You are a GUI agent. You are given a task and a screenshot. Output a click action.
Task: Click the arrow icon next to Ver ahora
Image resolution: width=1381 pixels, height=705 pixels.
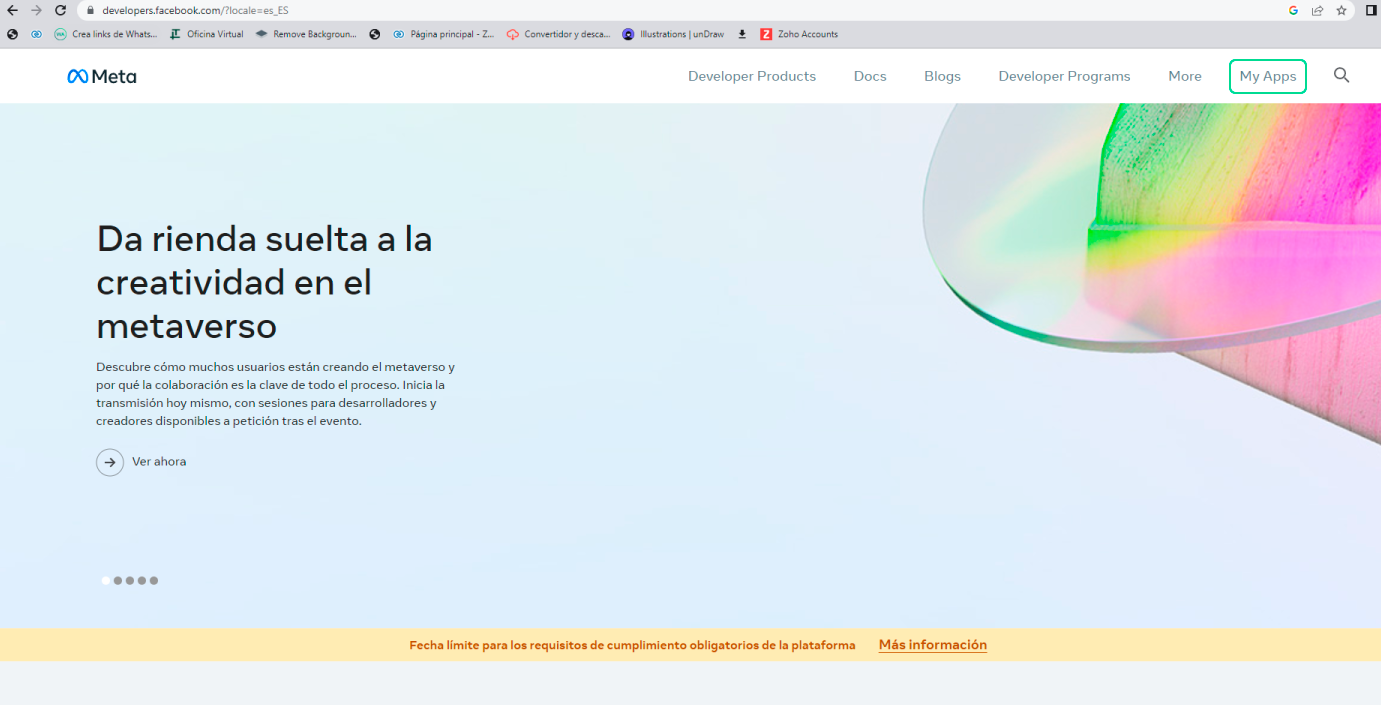110,462
